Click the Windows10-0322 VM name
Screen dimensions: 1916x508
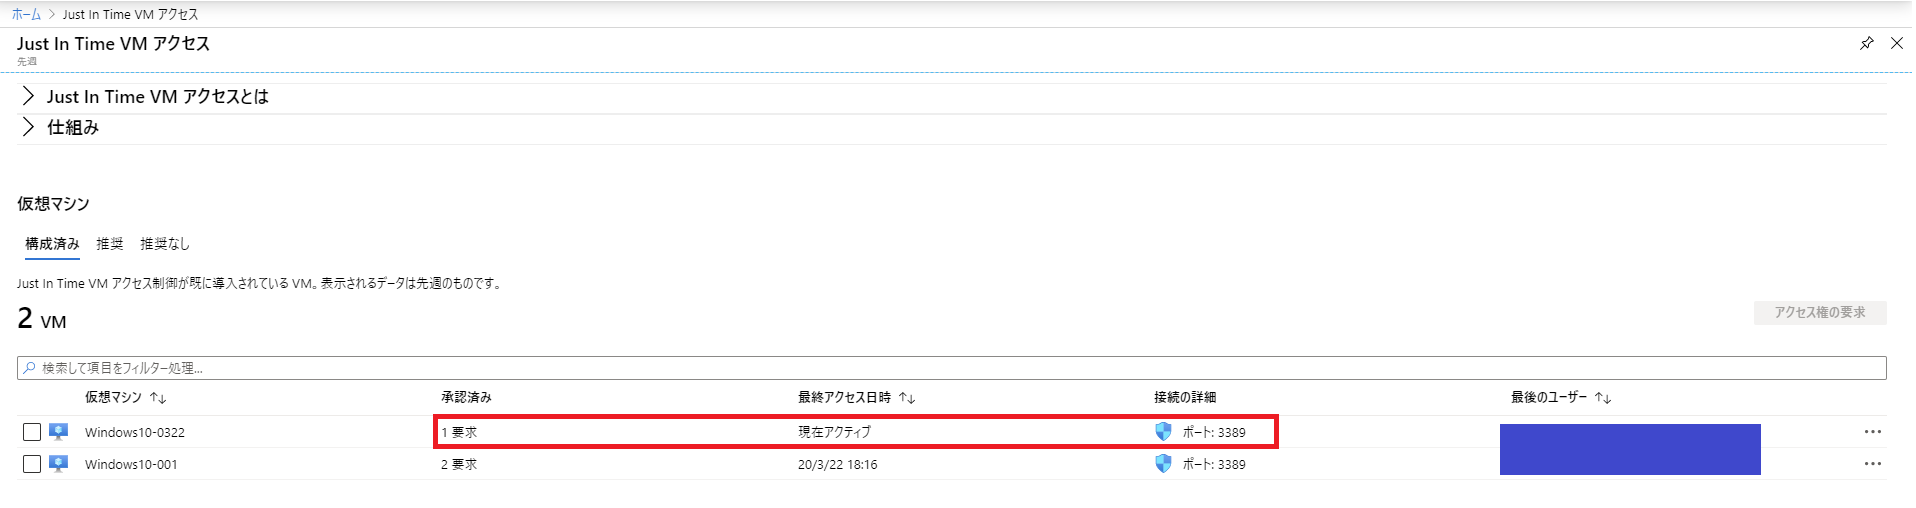(x=135, y=433)
